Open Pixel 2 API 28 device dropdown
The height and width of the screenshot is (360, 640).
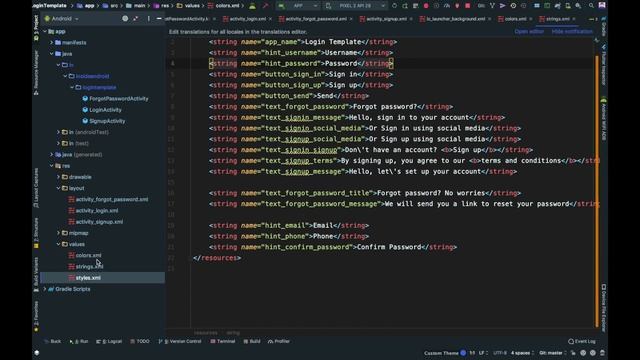pyautogui.click(x=355, y=6)
